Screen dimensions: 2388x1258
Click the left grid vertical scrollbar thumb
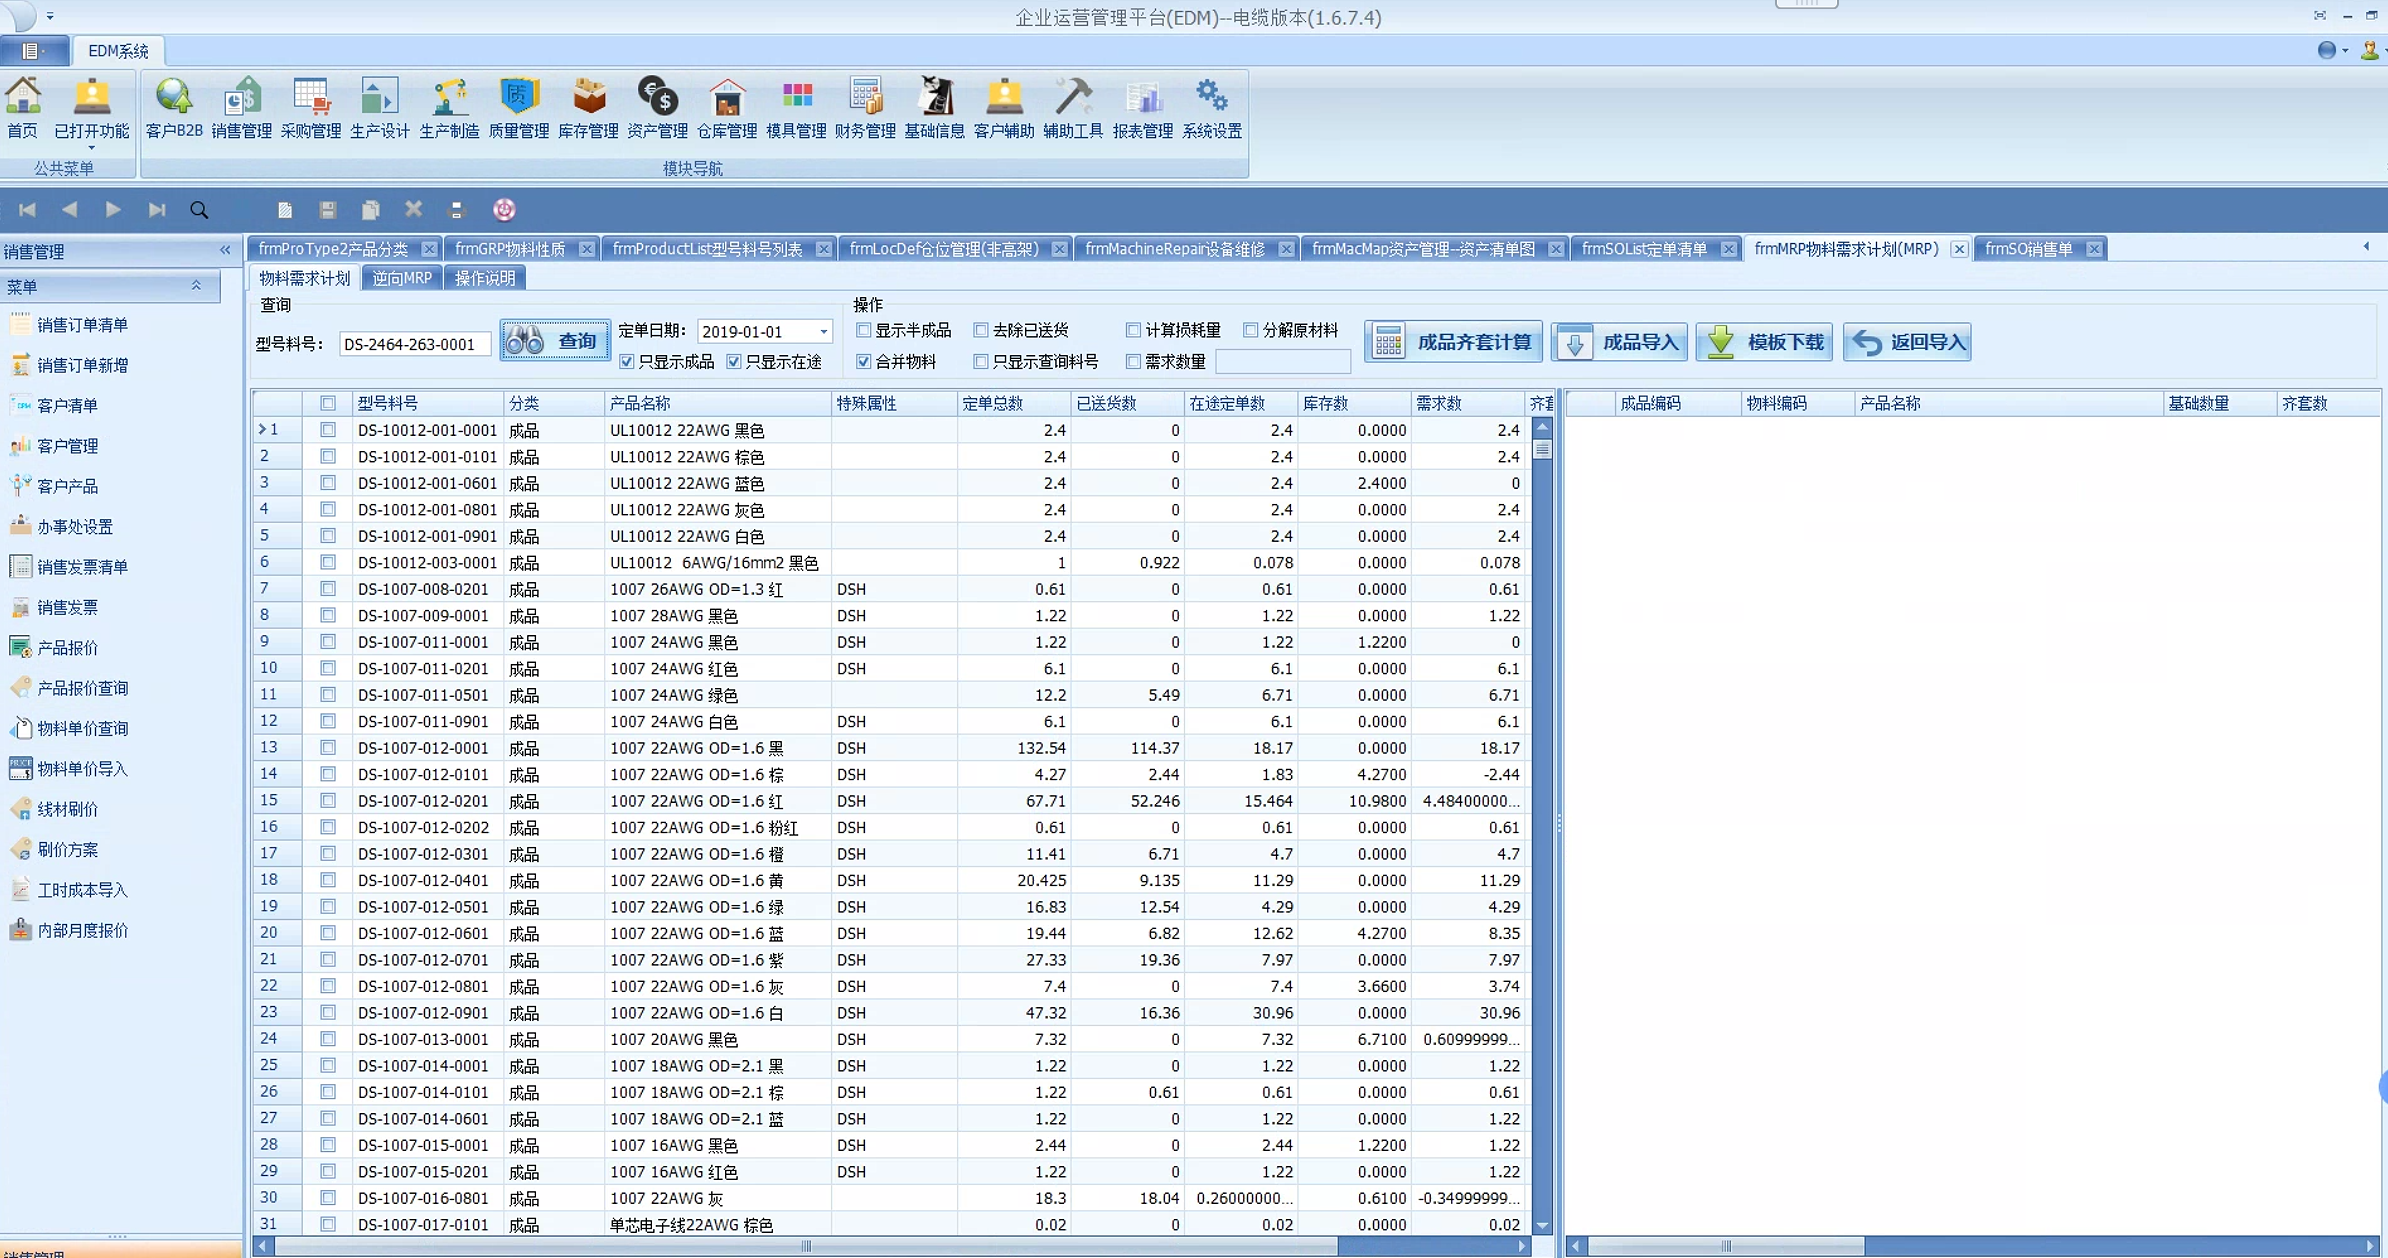tap(1542, 449)
